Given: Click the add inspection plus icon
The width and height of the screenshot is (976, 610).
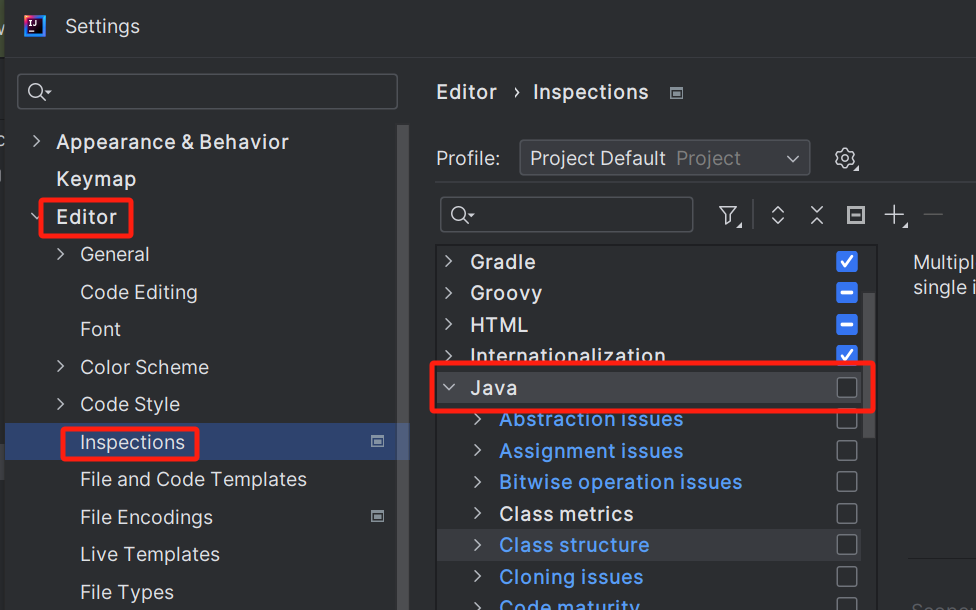Looking at the screenshot, I should [894, 215].
